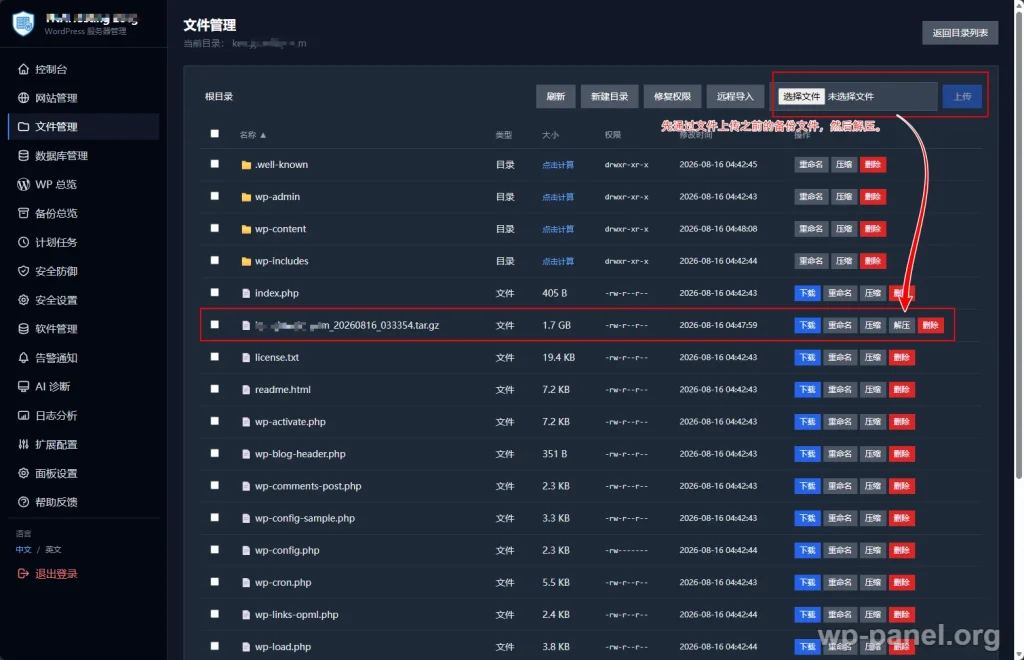The width and height of the screenshot is (1024, 660).
Task: Click the file icon beside license.txt
Action: click(x=246, y=358)
